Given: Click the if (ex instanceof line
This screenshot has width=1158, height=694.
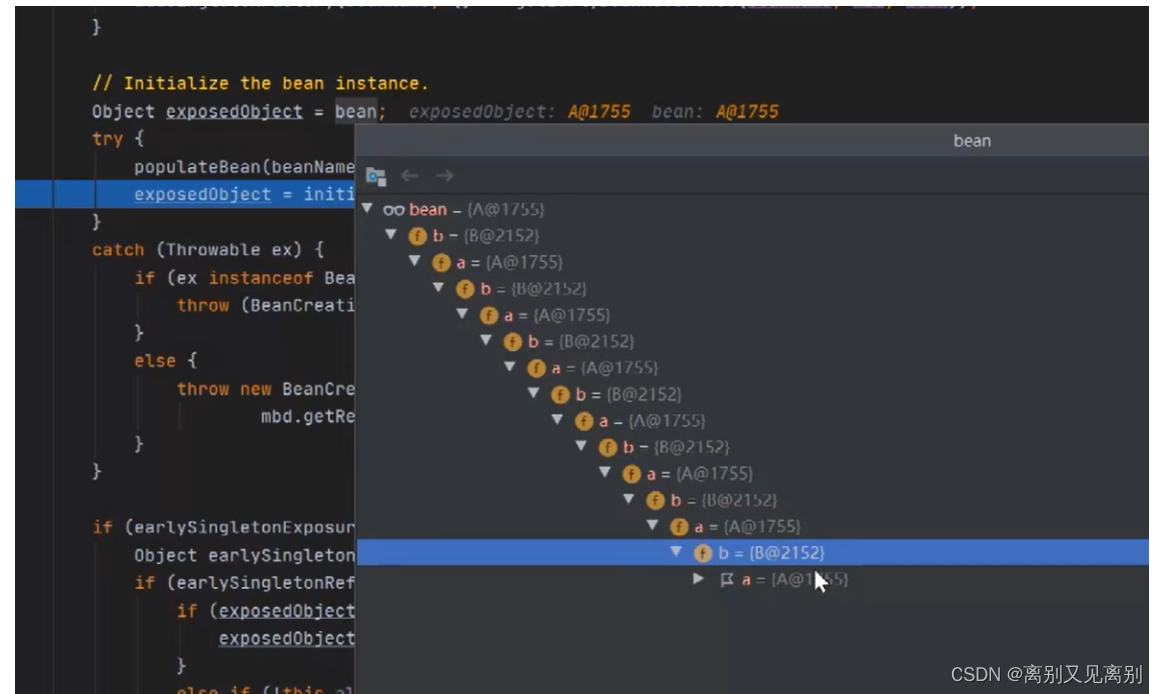Looking at the screenshot, I should click(x=244, y=278).
